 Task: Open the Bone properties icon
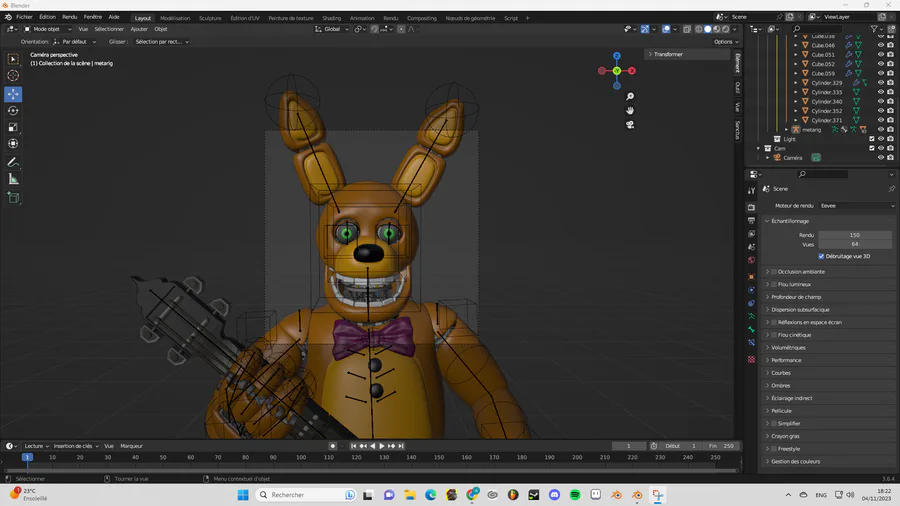coord(751,329)
